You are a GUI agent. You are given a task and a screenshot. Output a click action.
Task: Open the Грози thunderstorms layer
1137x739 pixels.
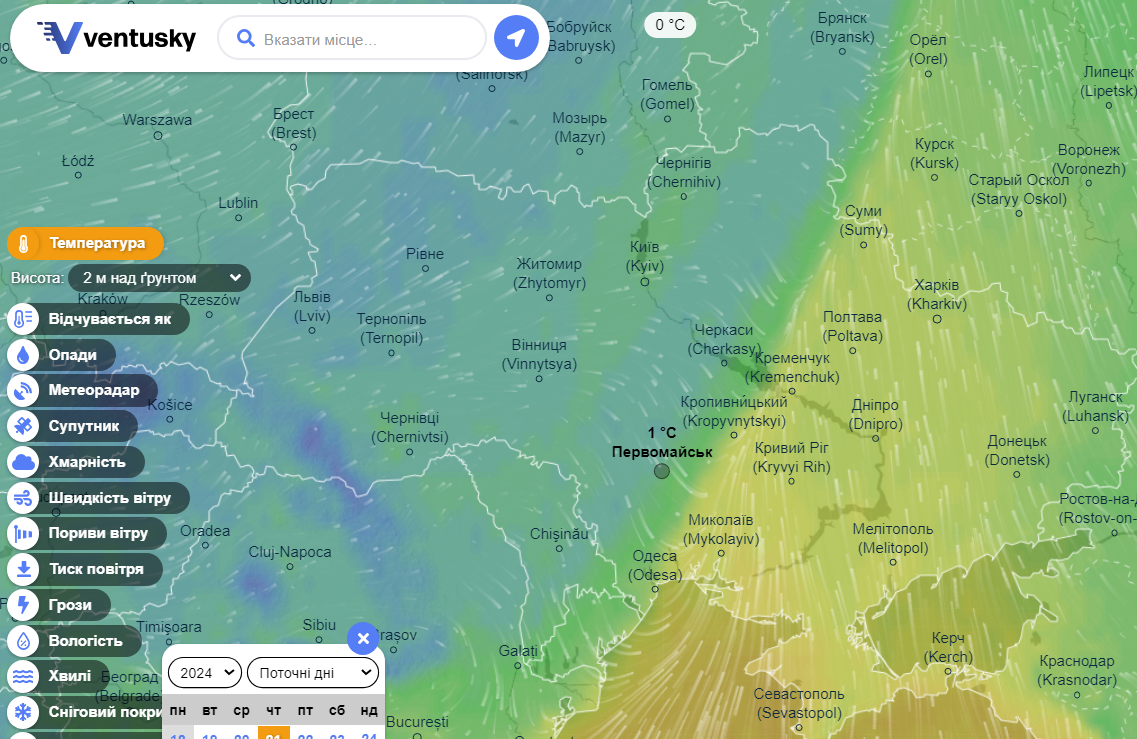(59, 605)
